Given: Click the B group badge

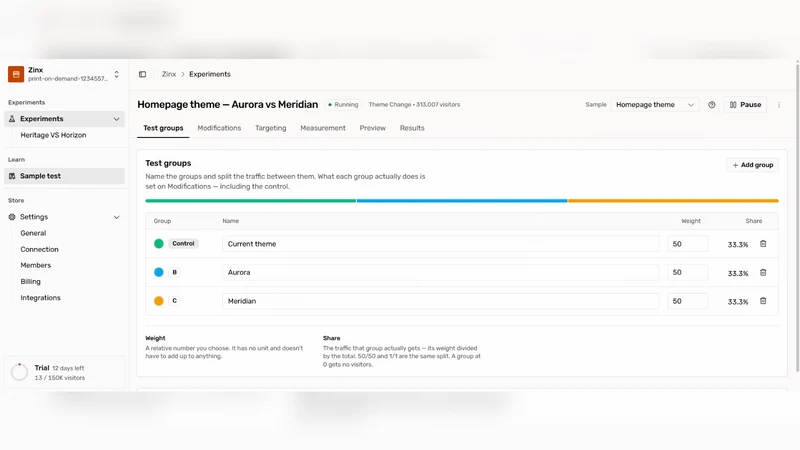Looking at the screenshot, I should (174, 272).
